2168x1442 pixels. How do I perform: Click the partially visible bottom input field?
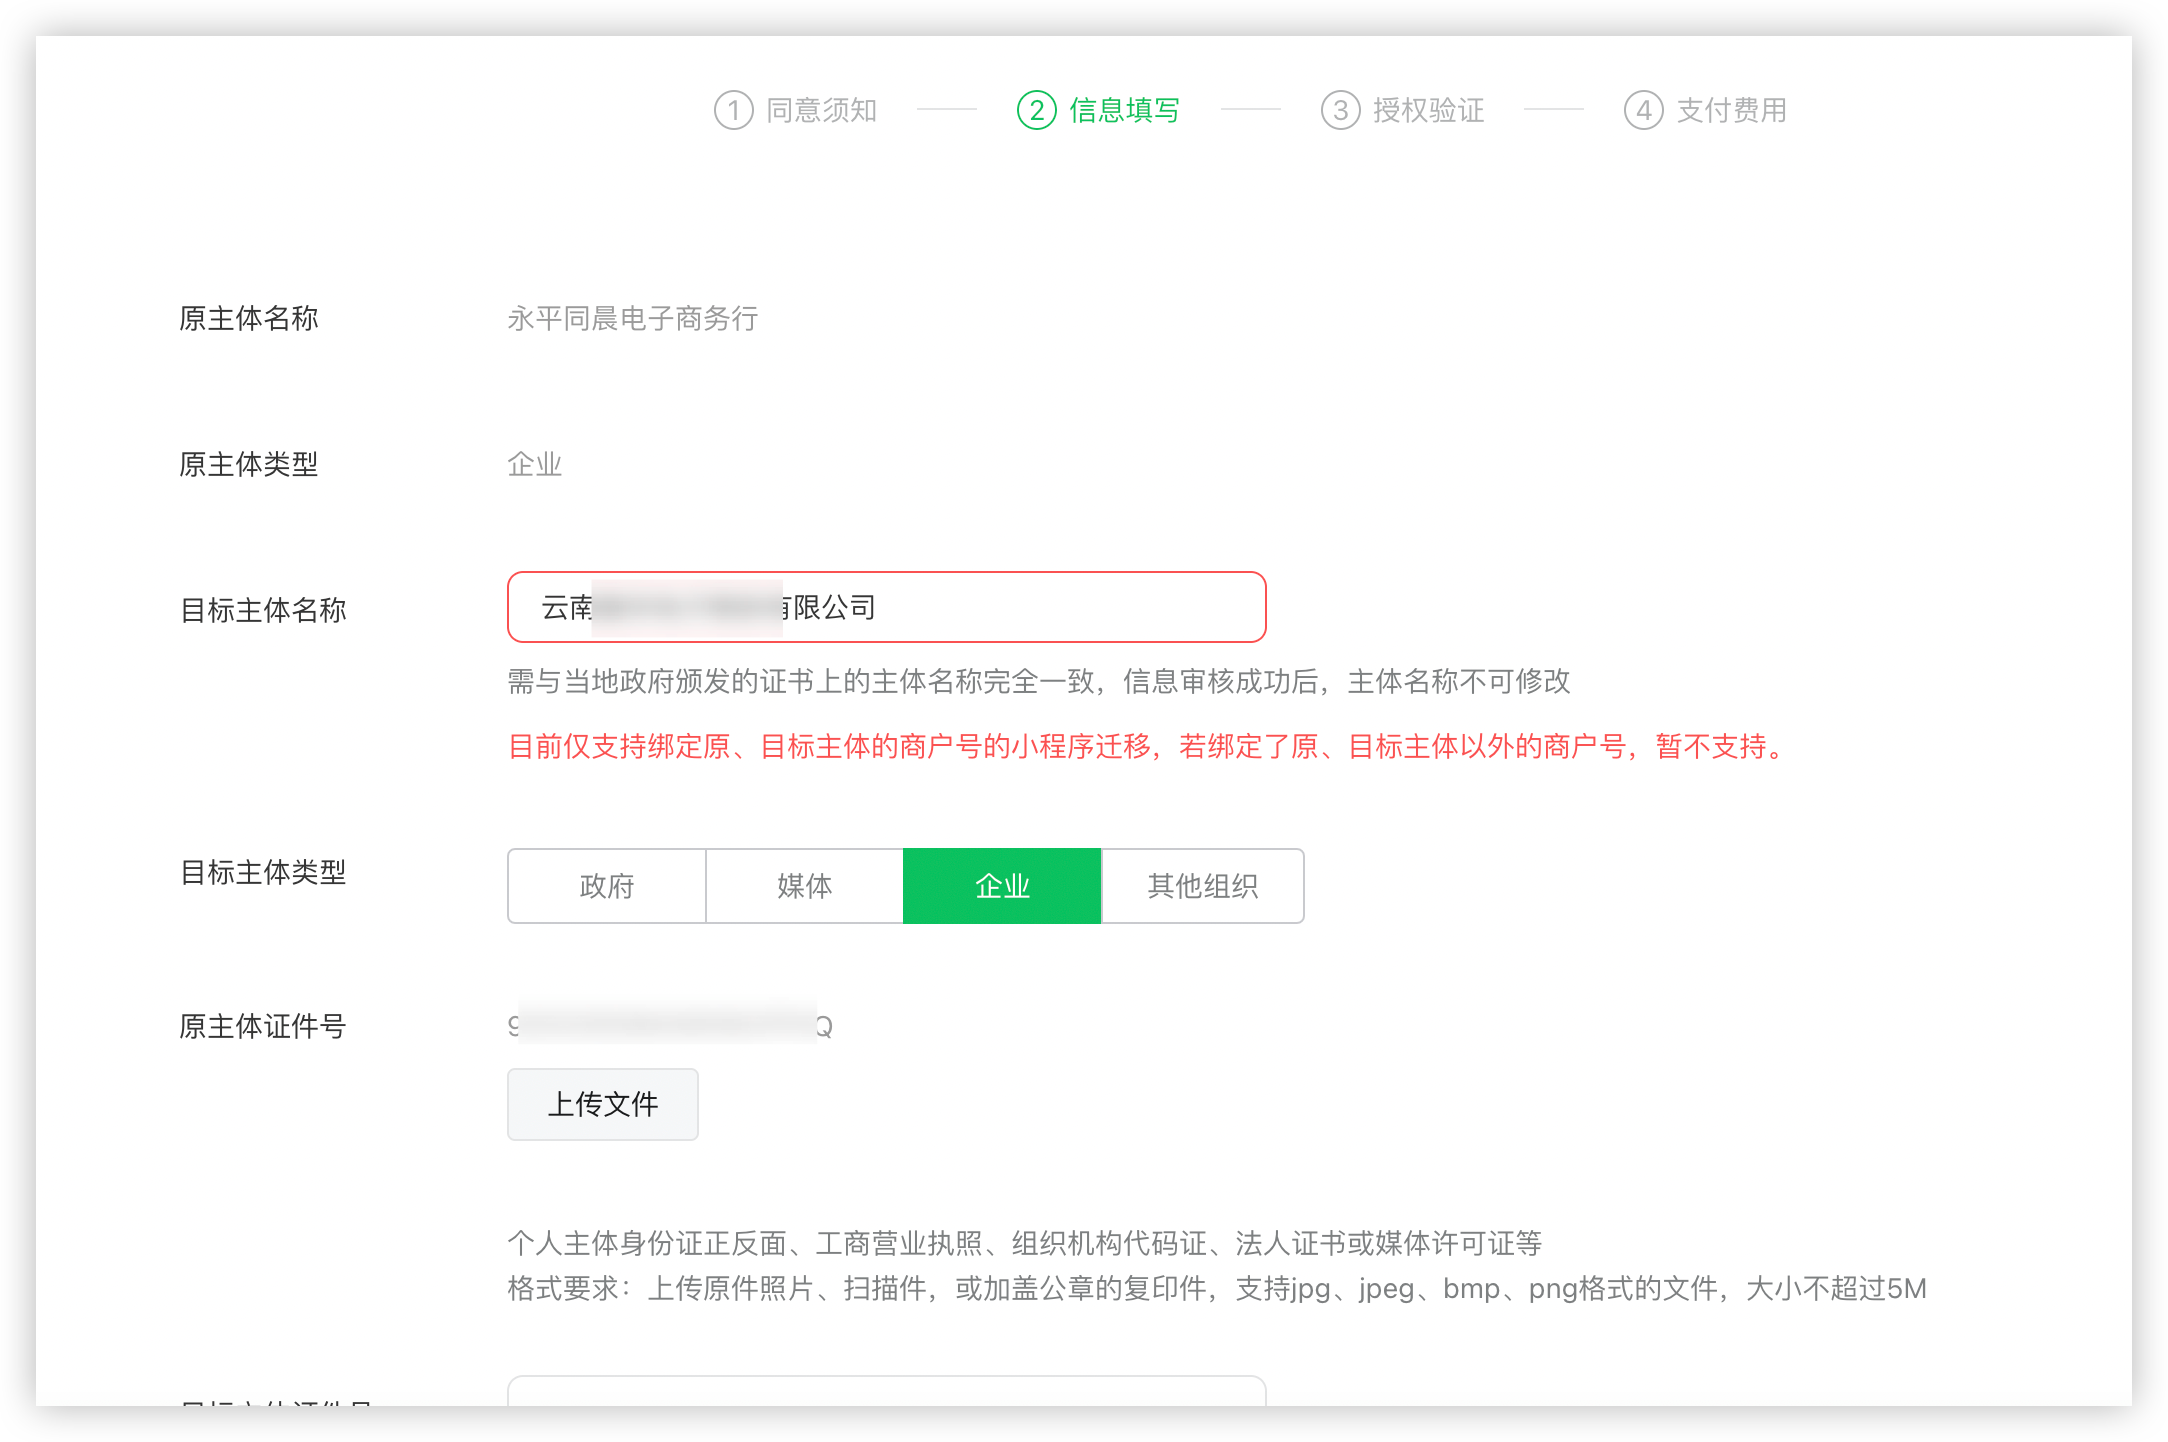pos(886,1391)
